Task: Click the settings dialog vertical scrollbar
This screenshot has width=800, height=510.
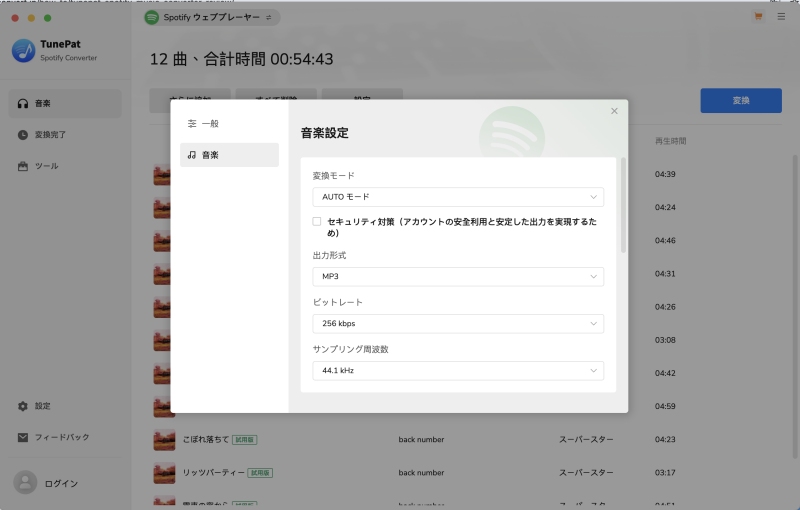Action: pos(623,205)
